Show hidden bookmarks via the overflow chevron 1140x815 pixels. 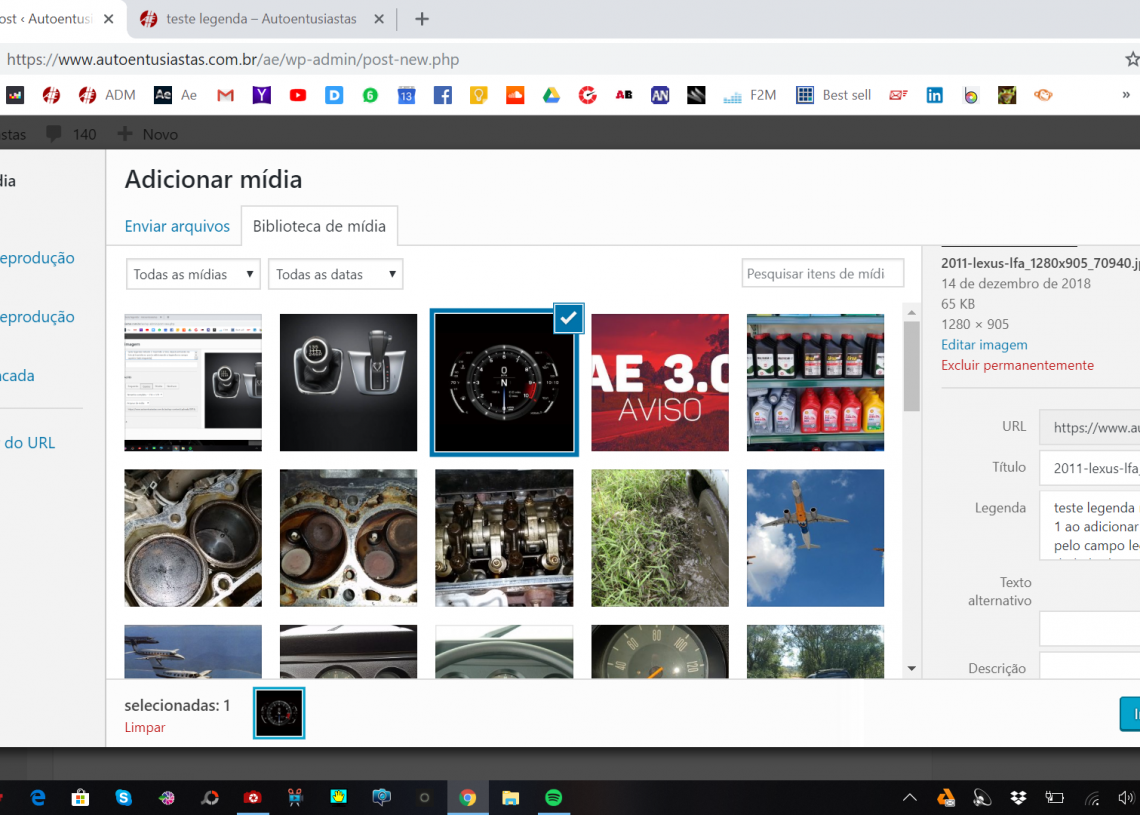pos(1127,95)
